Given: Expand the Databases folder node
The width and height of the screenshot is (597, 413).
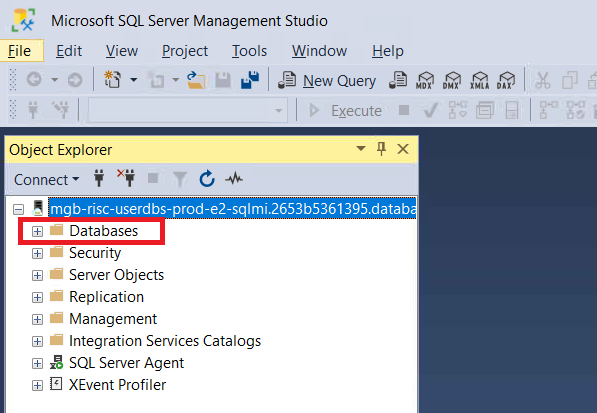Looking at the screenshot, I should point(37,231).
